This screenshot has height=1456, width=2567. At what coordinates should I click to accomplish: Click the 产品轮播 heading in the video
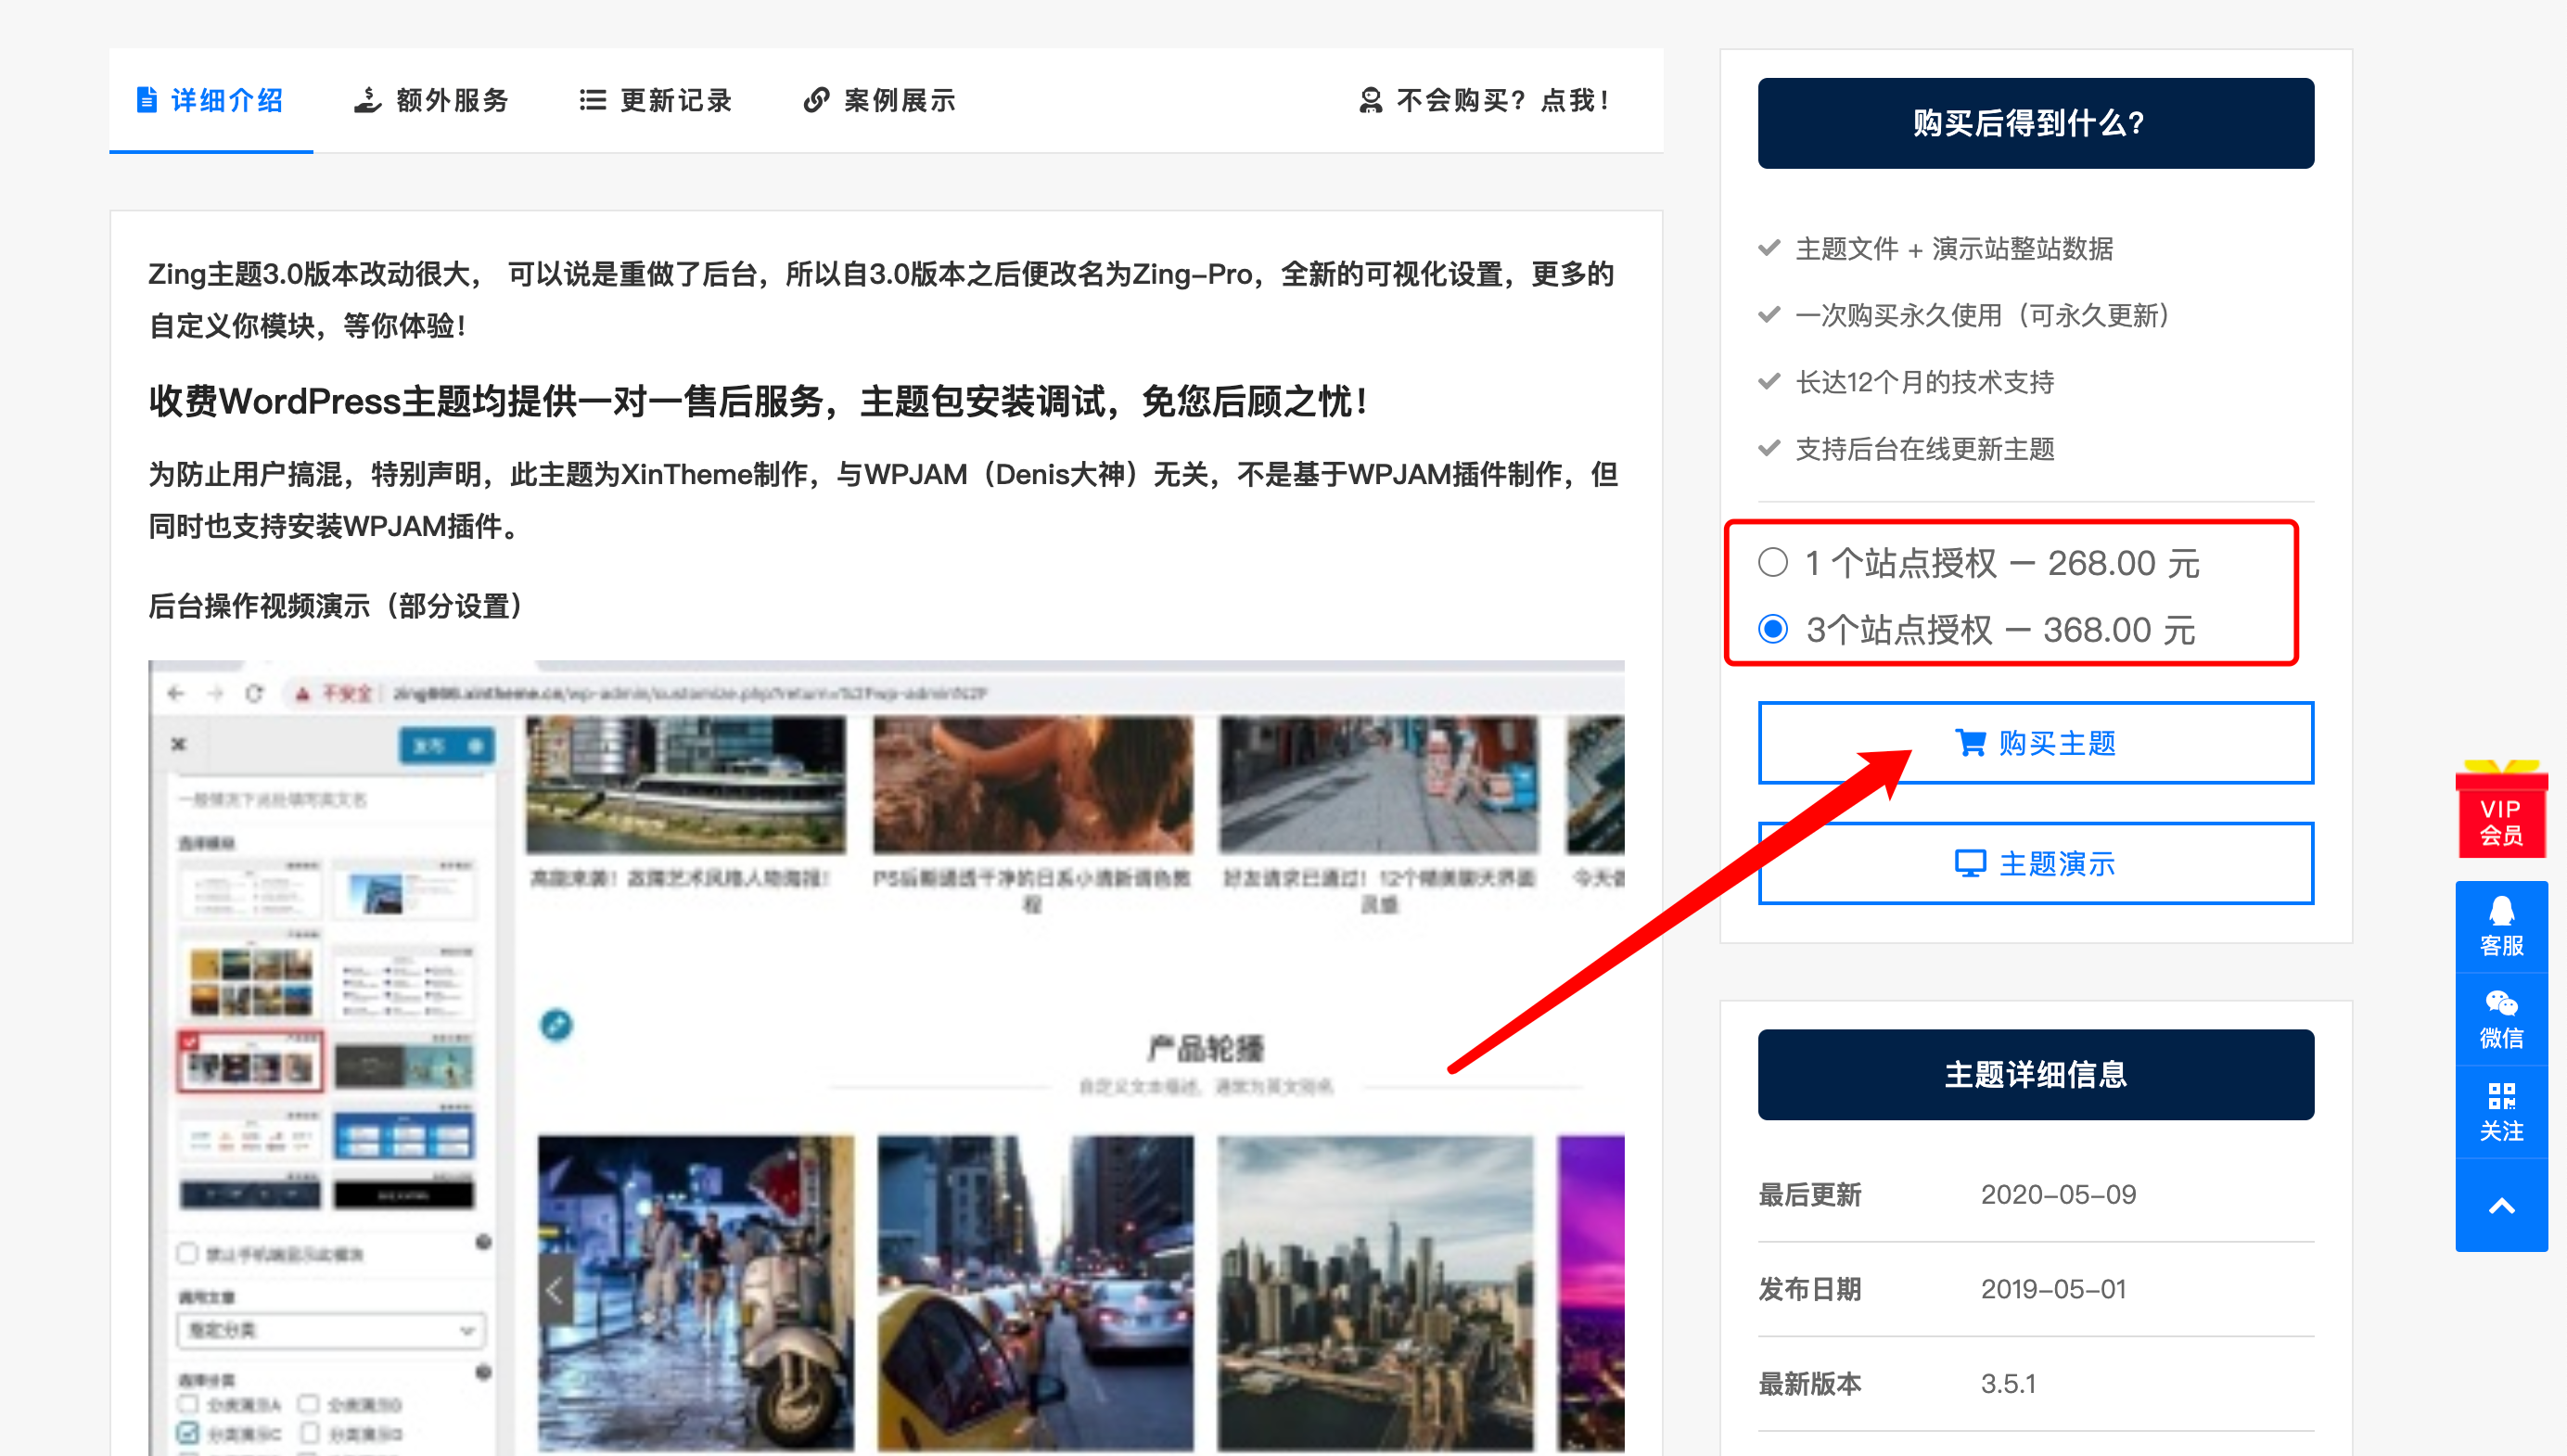pyautogui.click(x=1206, y=1048)
